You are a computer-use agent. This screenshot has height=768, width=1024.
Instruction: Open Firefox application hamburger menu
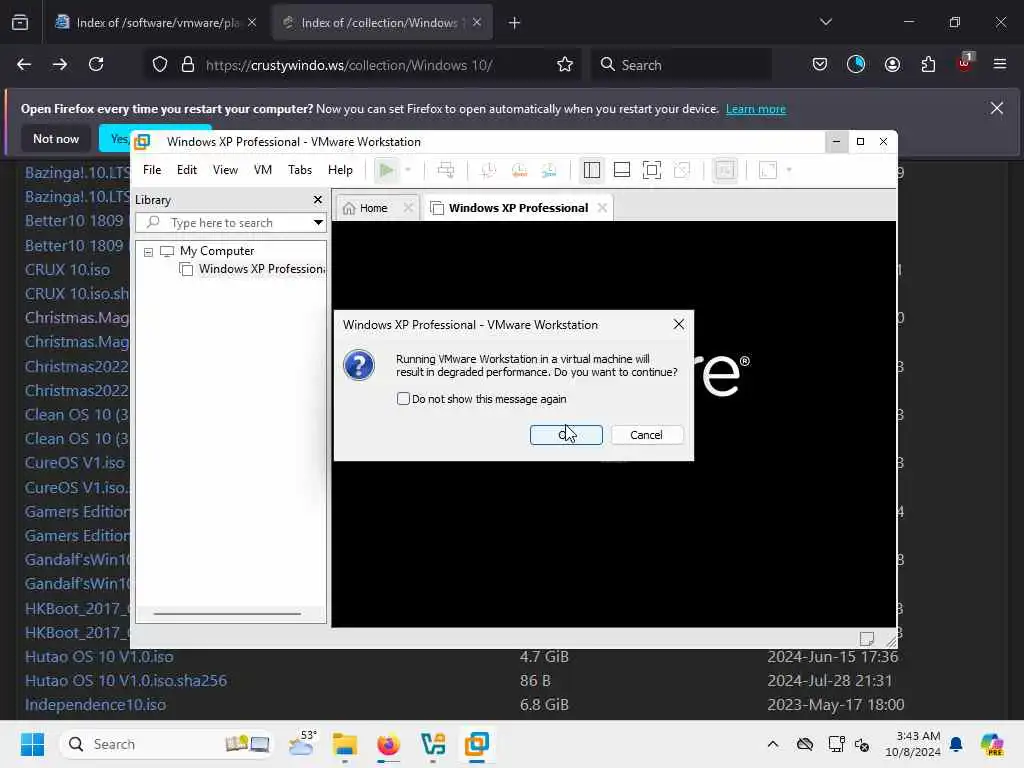[x=1000, y=65]
